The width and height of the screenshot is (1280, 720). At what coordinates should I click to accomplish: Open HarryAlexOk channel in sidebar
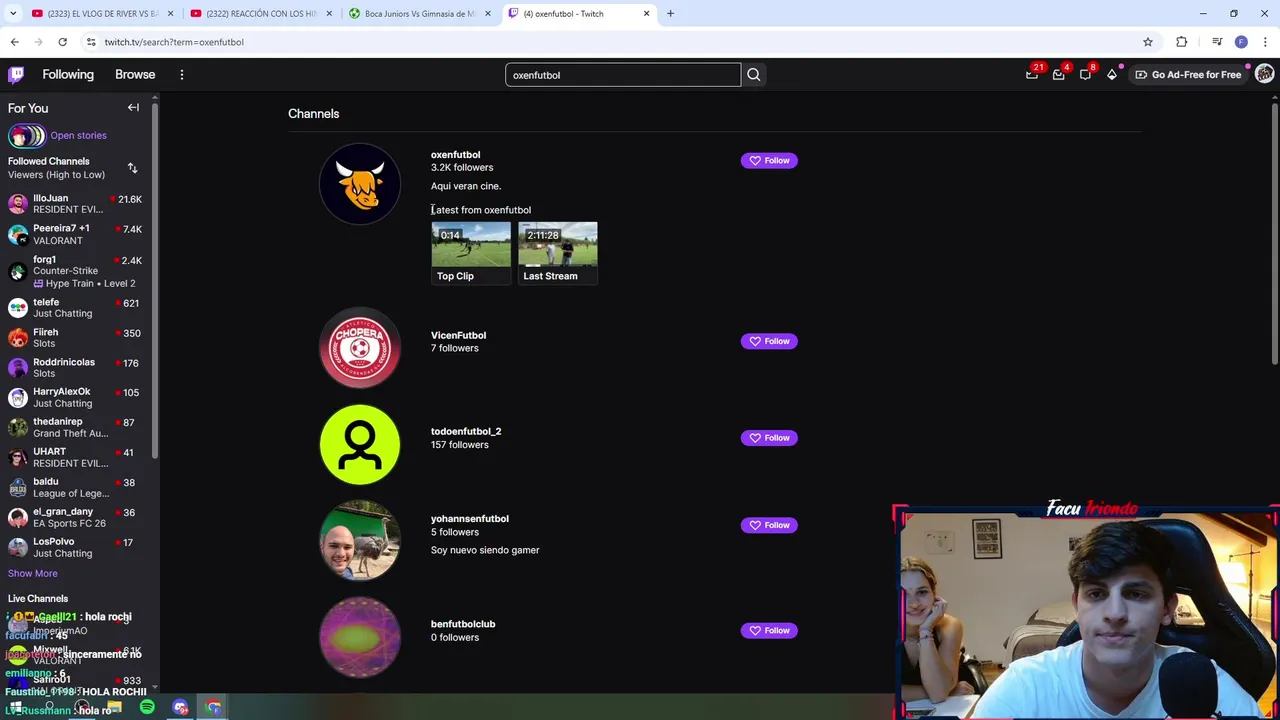[76, 398]
